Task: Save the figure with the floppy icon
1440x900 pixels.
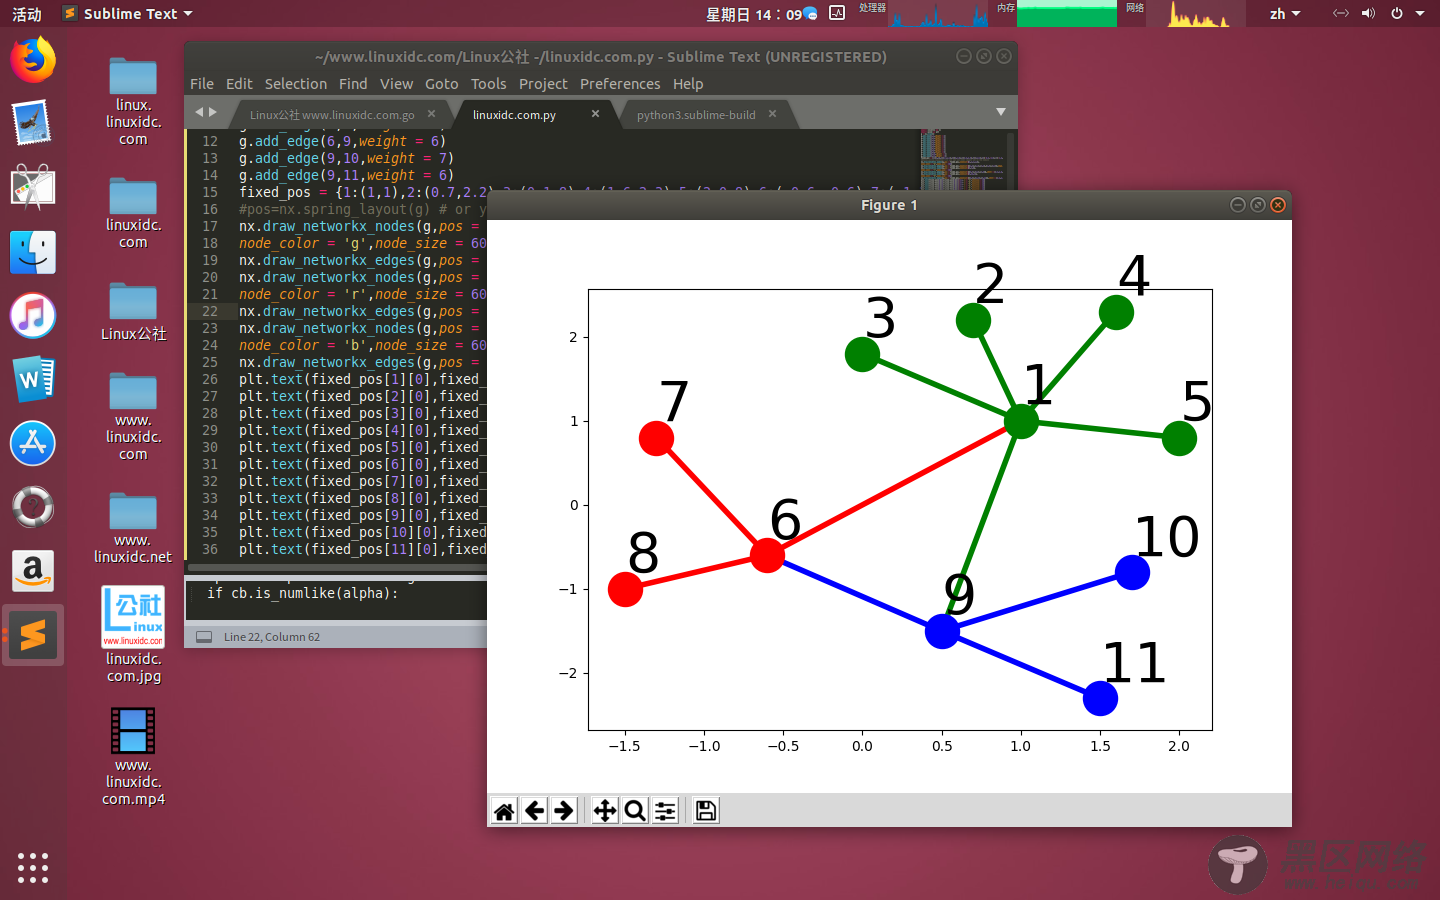Action: [x=706, y=811]
